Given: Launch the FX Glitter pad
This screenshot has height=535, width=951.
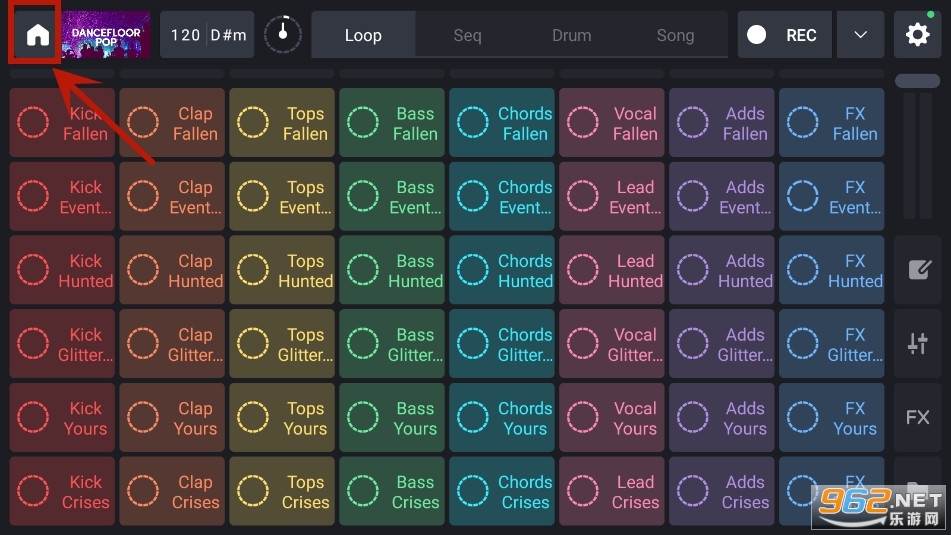Looking at the screenshot, I should [x=832, y=344].
